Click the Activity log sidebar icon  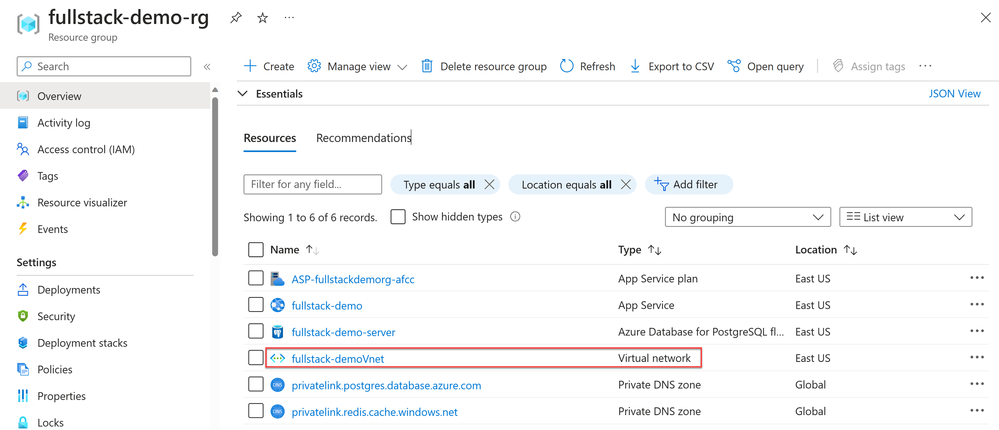[x=24, y=123]
